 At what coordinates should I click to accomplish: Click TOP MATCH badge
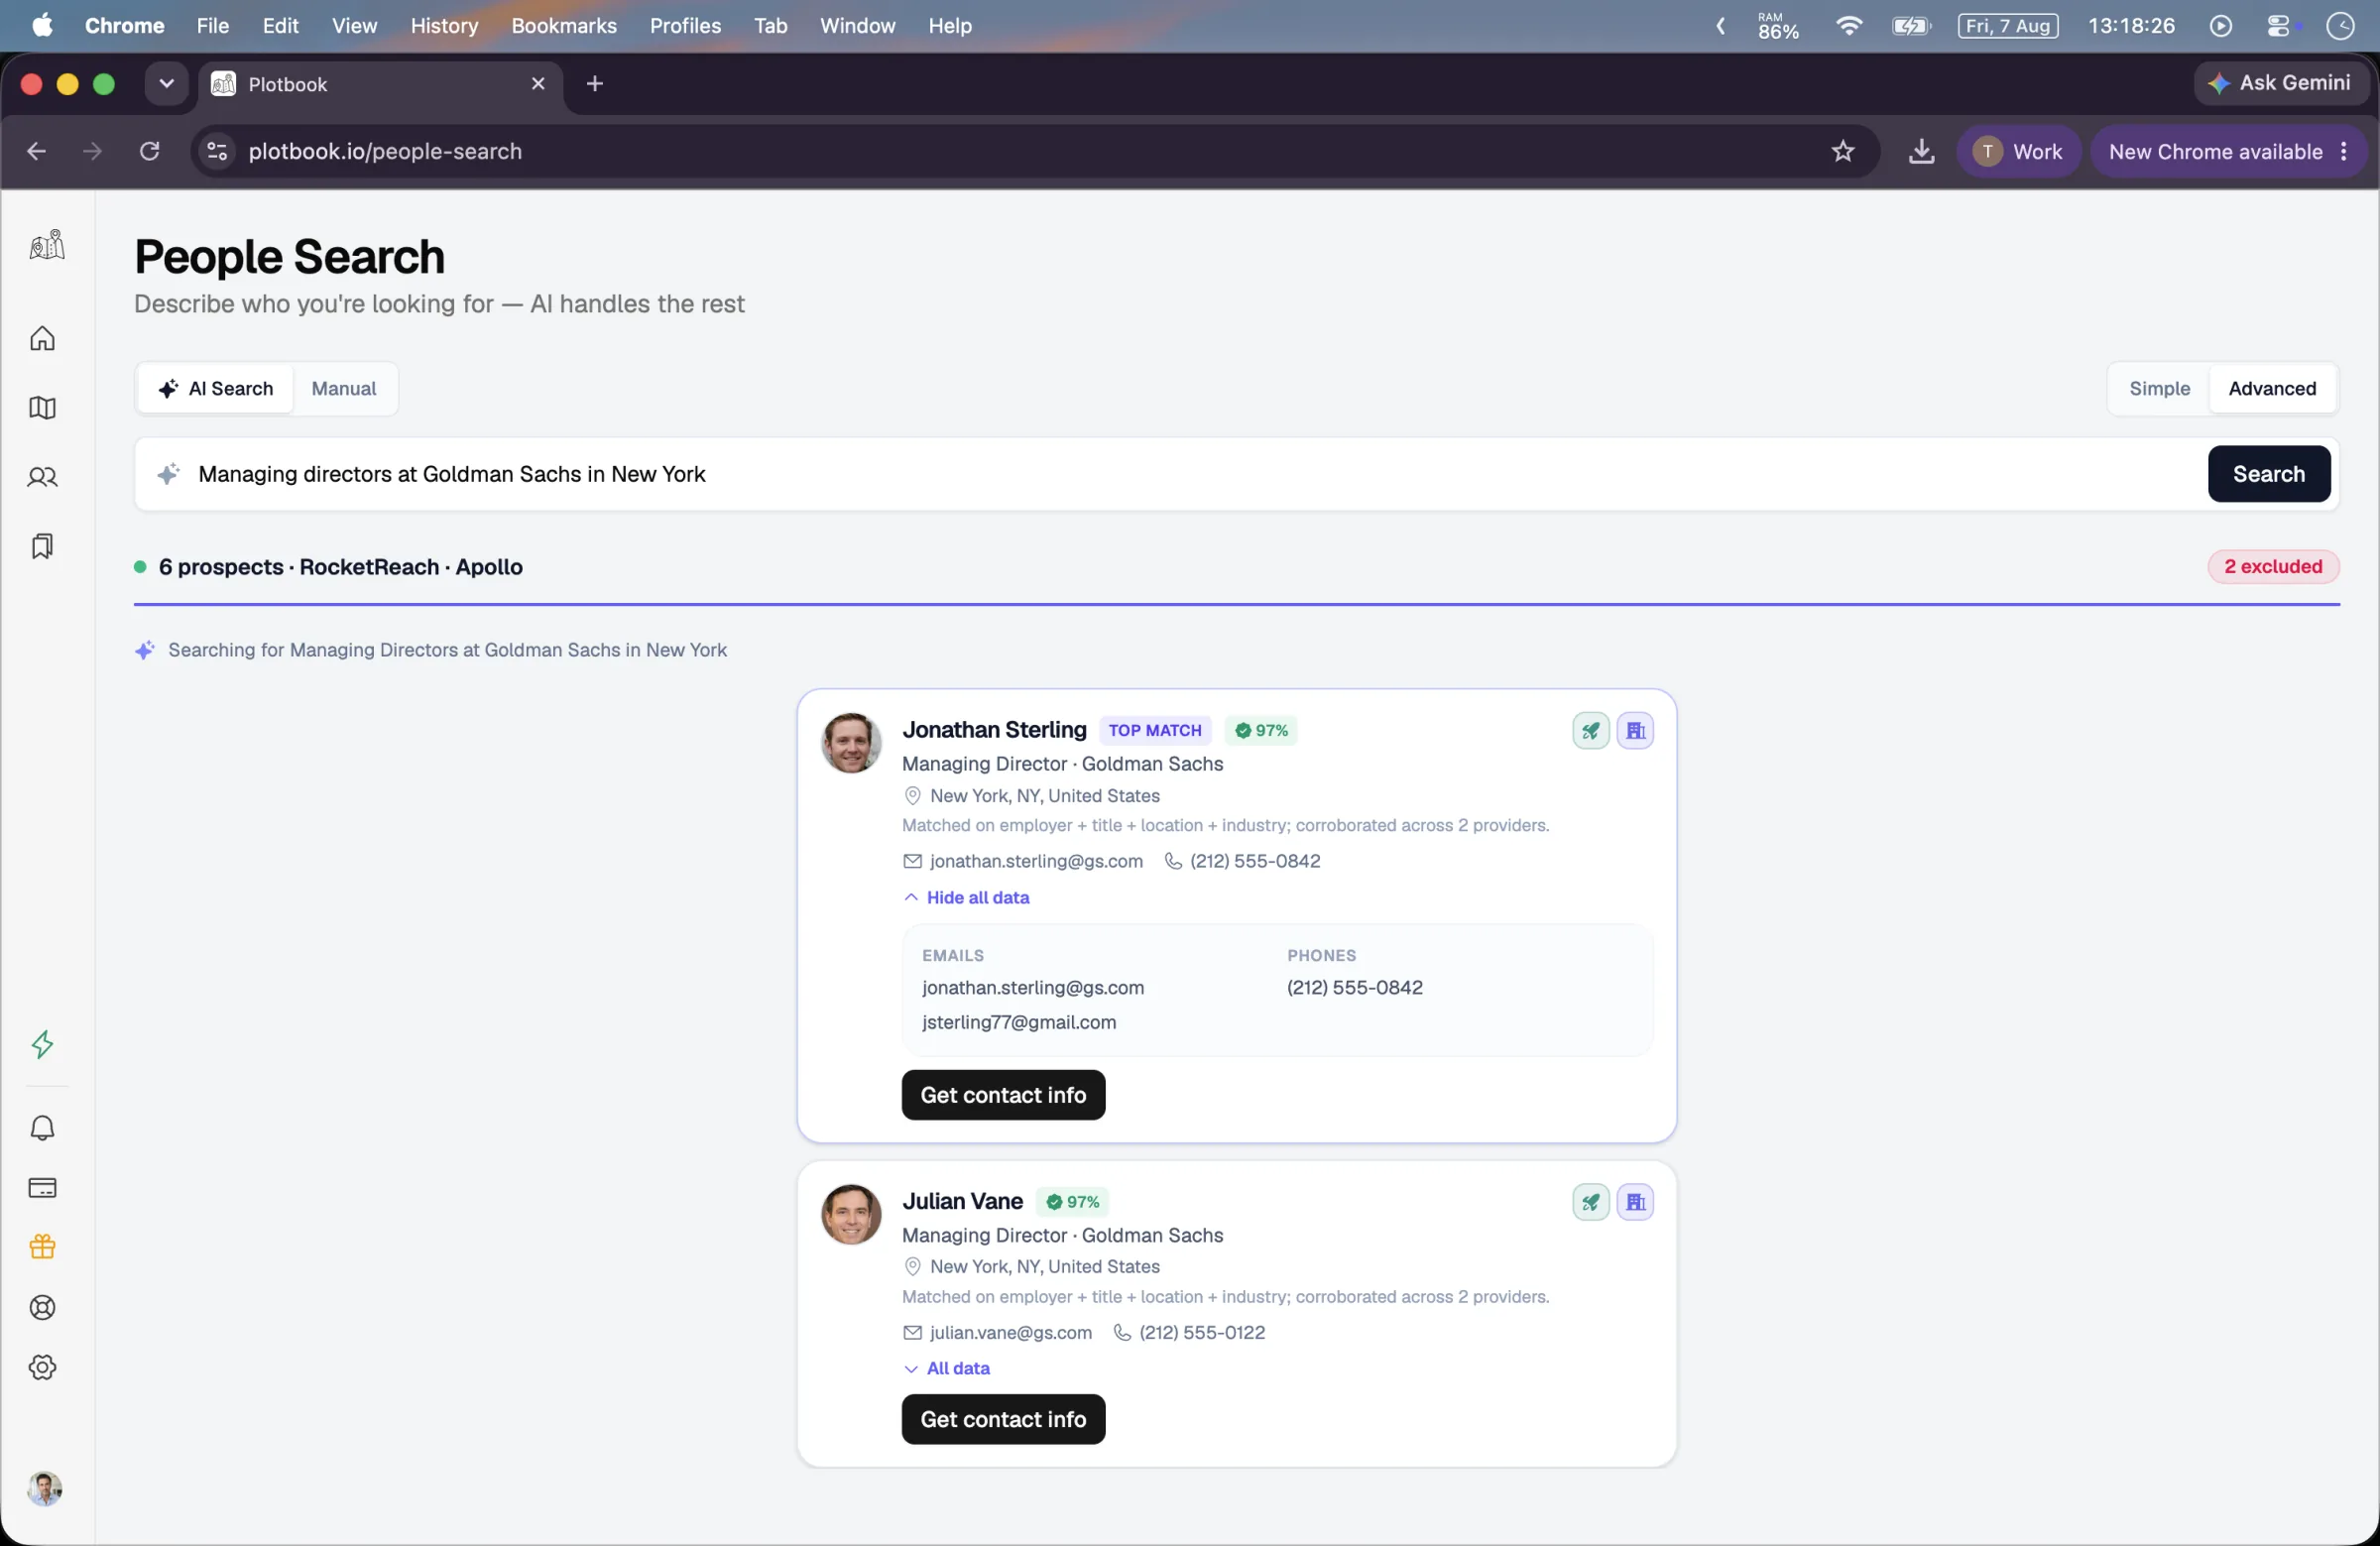(x=1154, y=731)
